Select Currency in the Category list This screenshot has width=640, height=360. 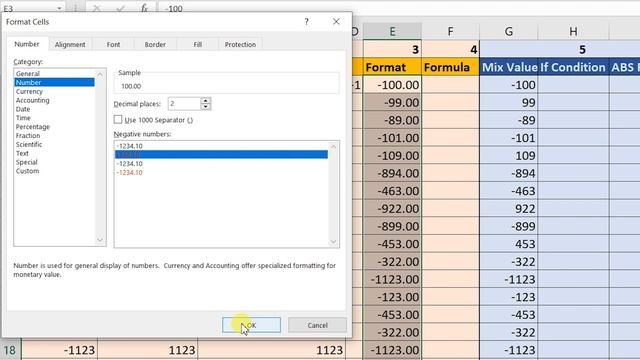(29, 91)
